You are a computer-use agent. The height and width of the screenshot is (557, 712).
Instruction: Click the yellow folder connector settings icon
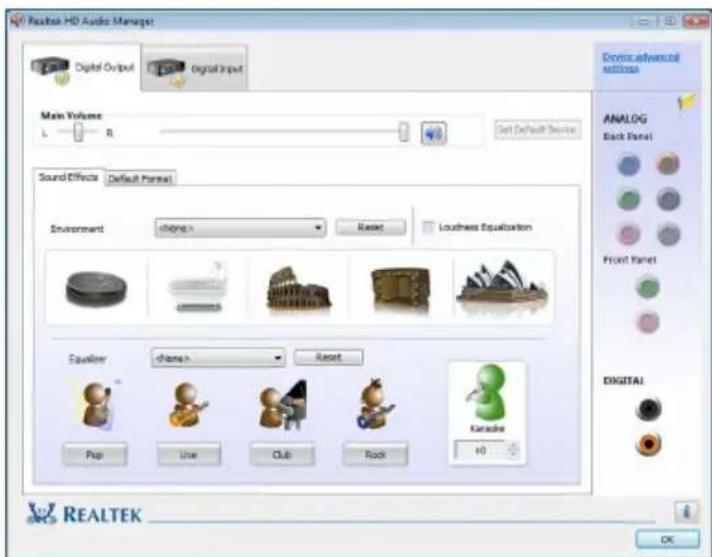click(687, 102)
